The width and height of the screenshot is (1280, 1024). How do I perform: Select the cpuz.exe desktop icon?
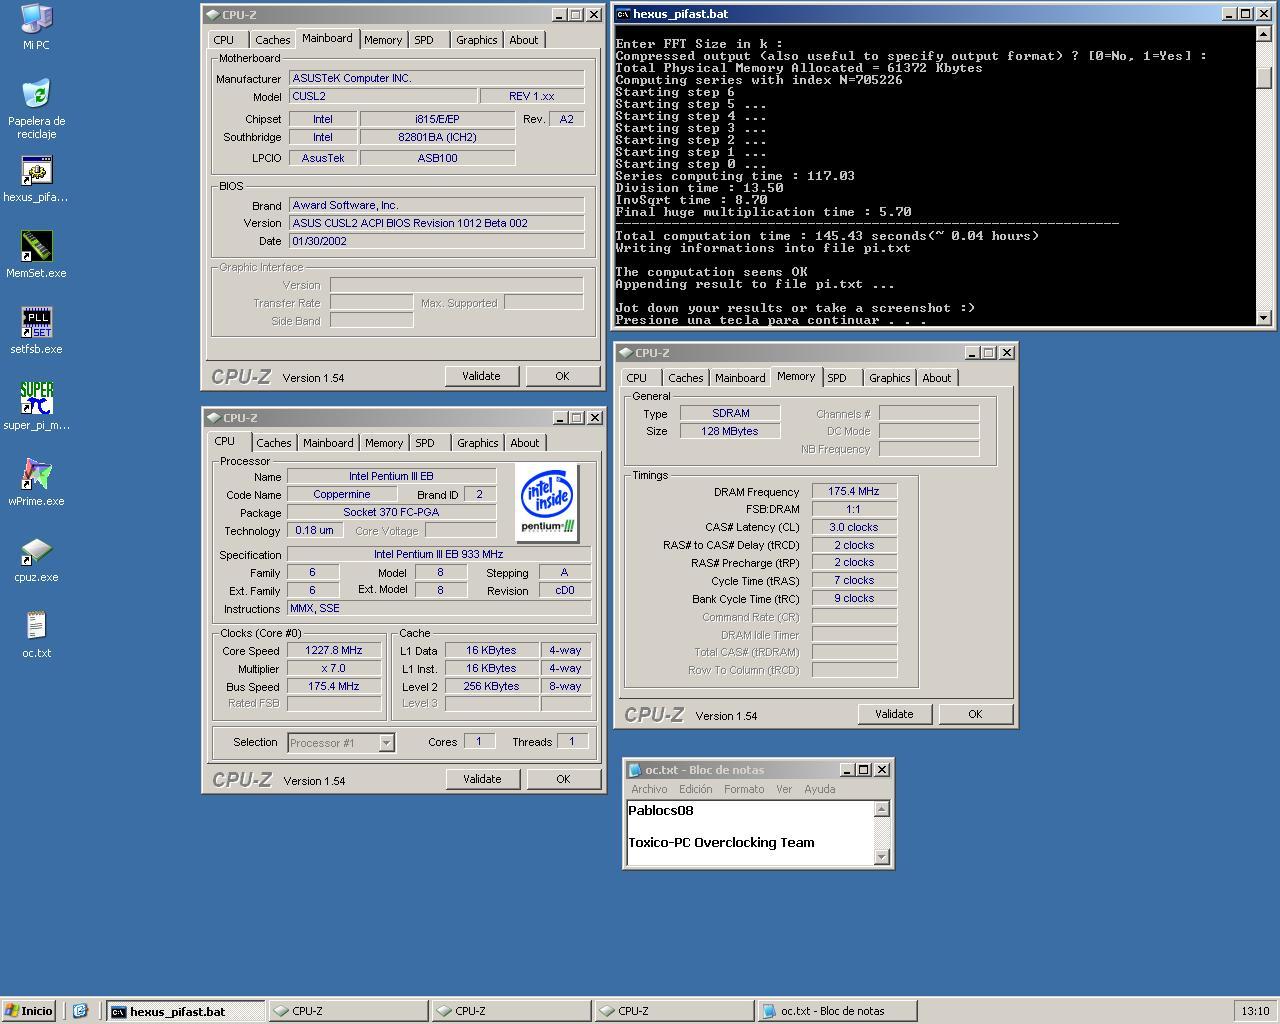(x=36, y=550)
